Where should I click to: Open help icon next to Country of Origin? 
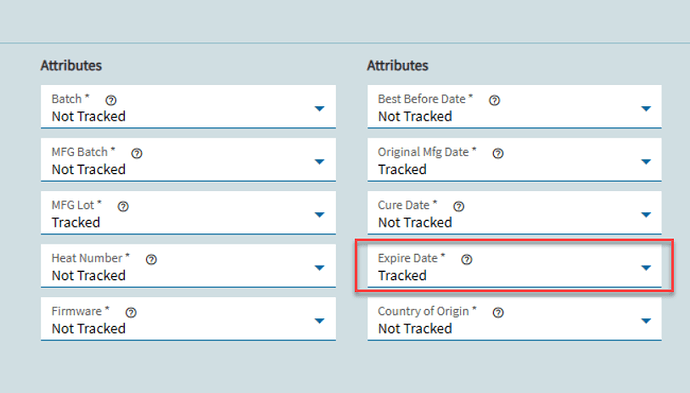[x=498, y=312]
